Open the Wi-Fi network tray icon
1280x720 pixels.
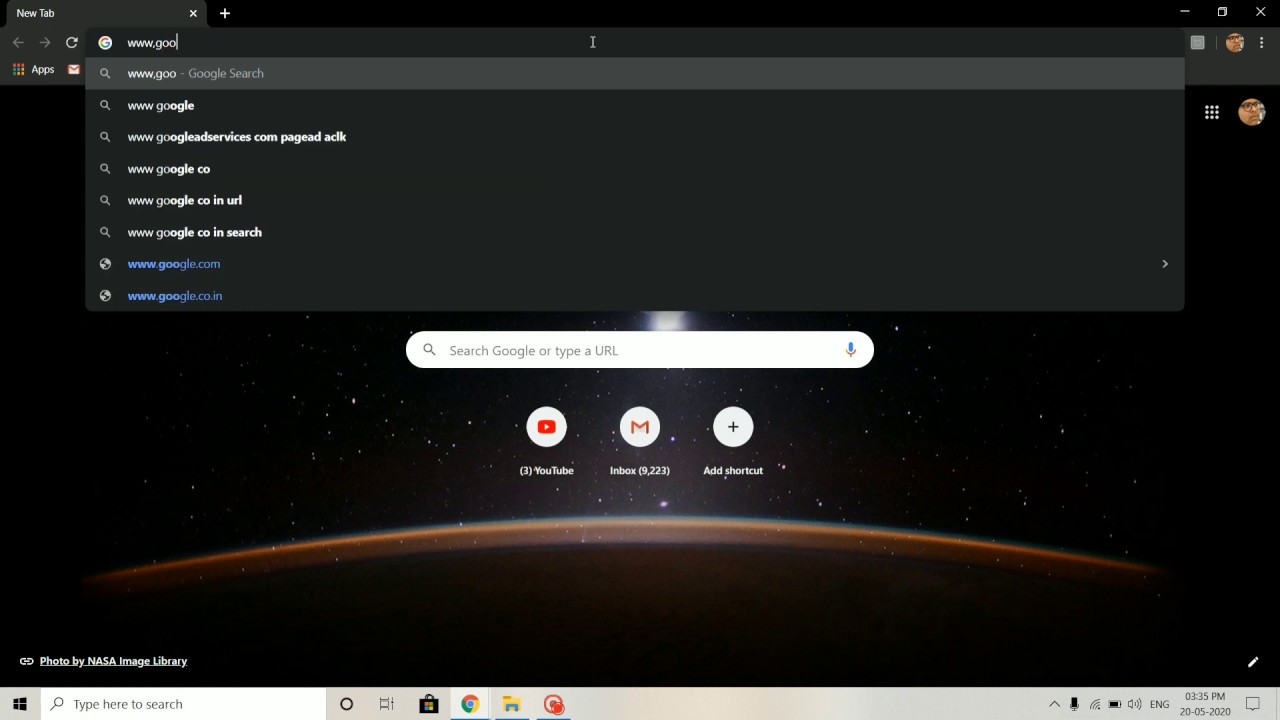pos(1095,704)
